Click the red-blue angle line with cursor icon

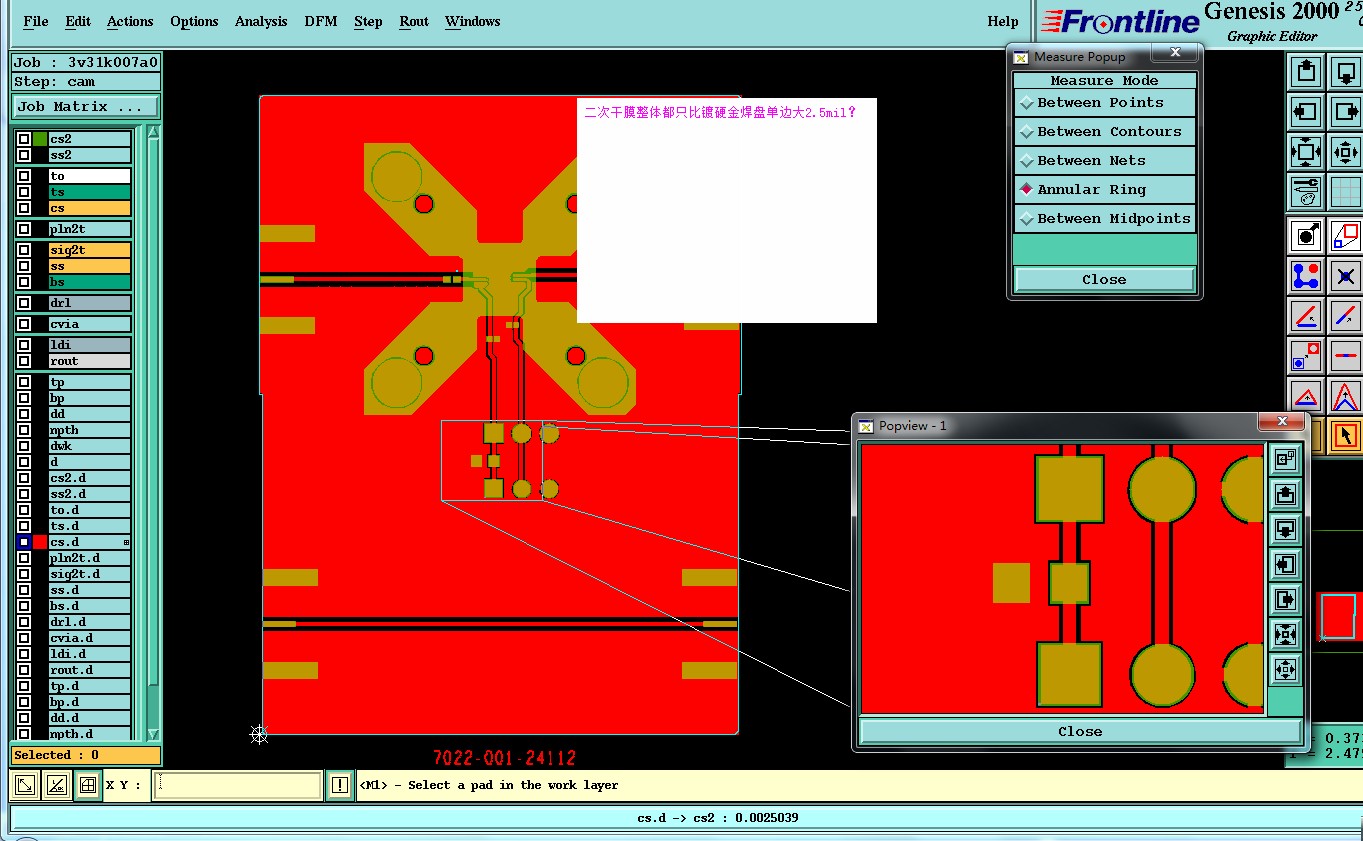tap(1306, 316)
